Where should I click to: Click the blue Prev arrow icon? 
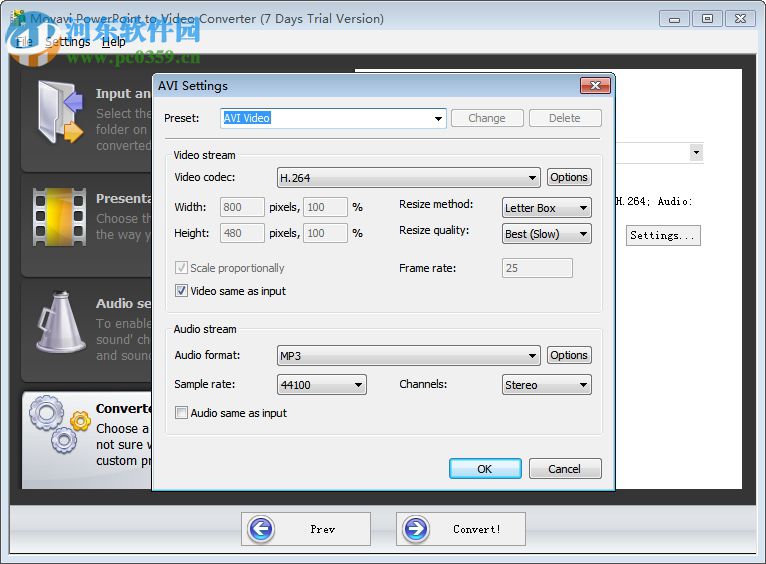tap(261, 529)
